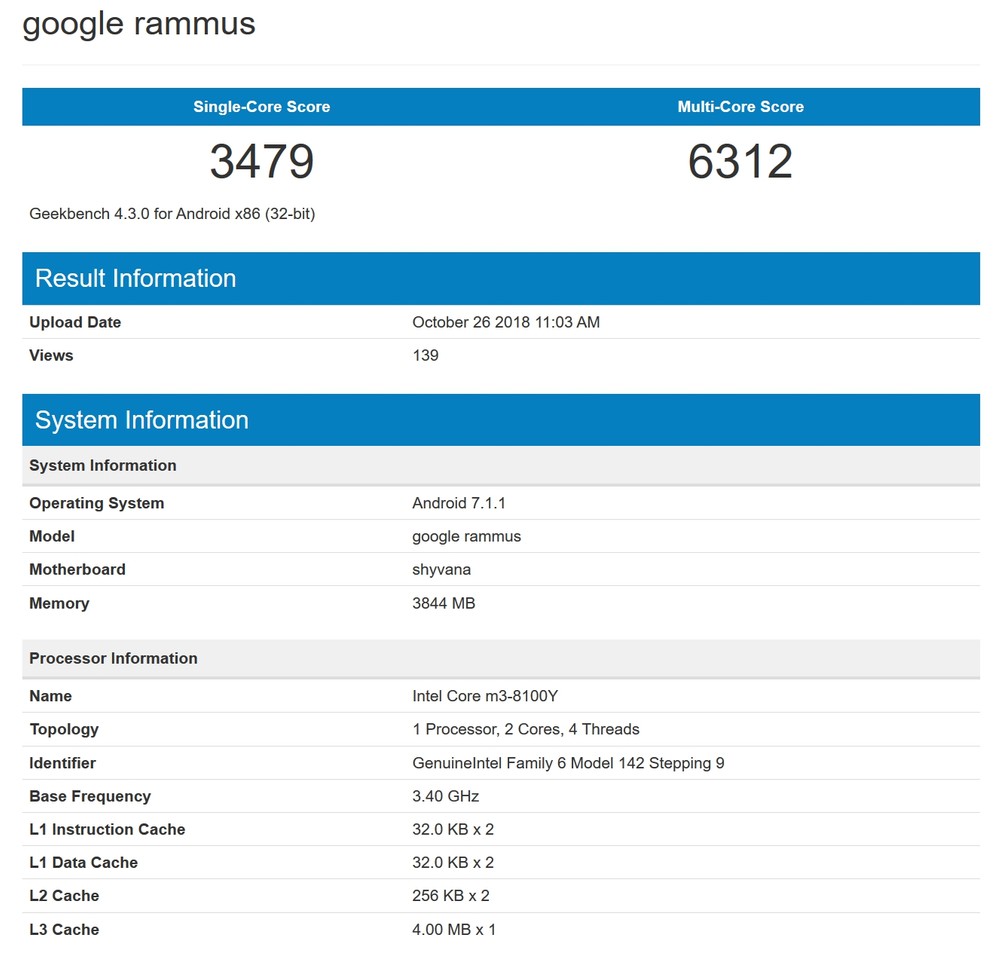Click the Model value "google rammus"

tap(466, 536)
